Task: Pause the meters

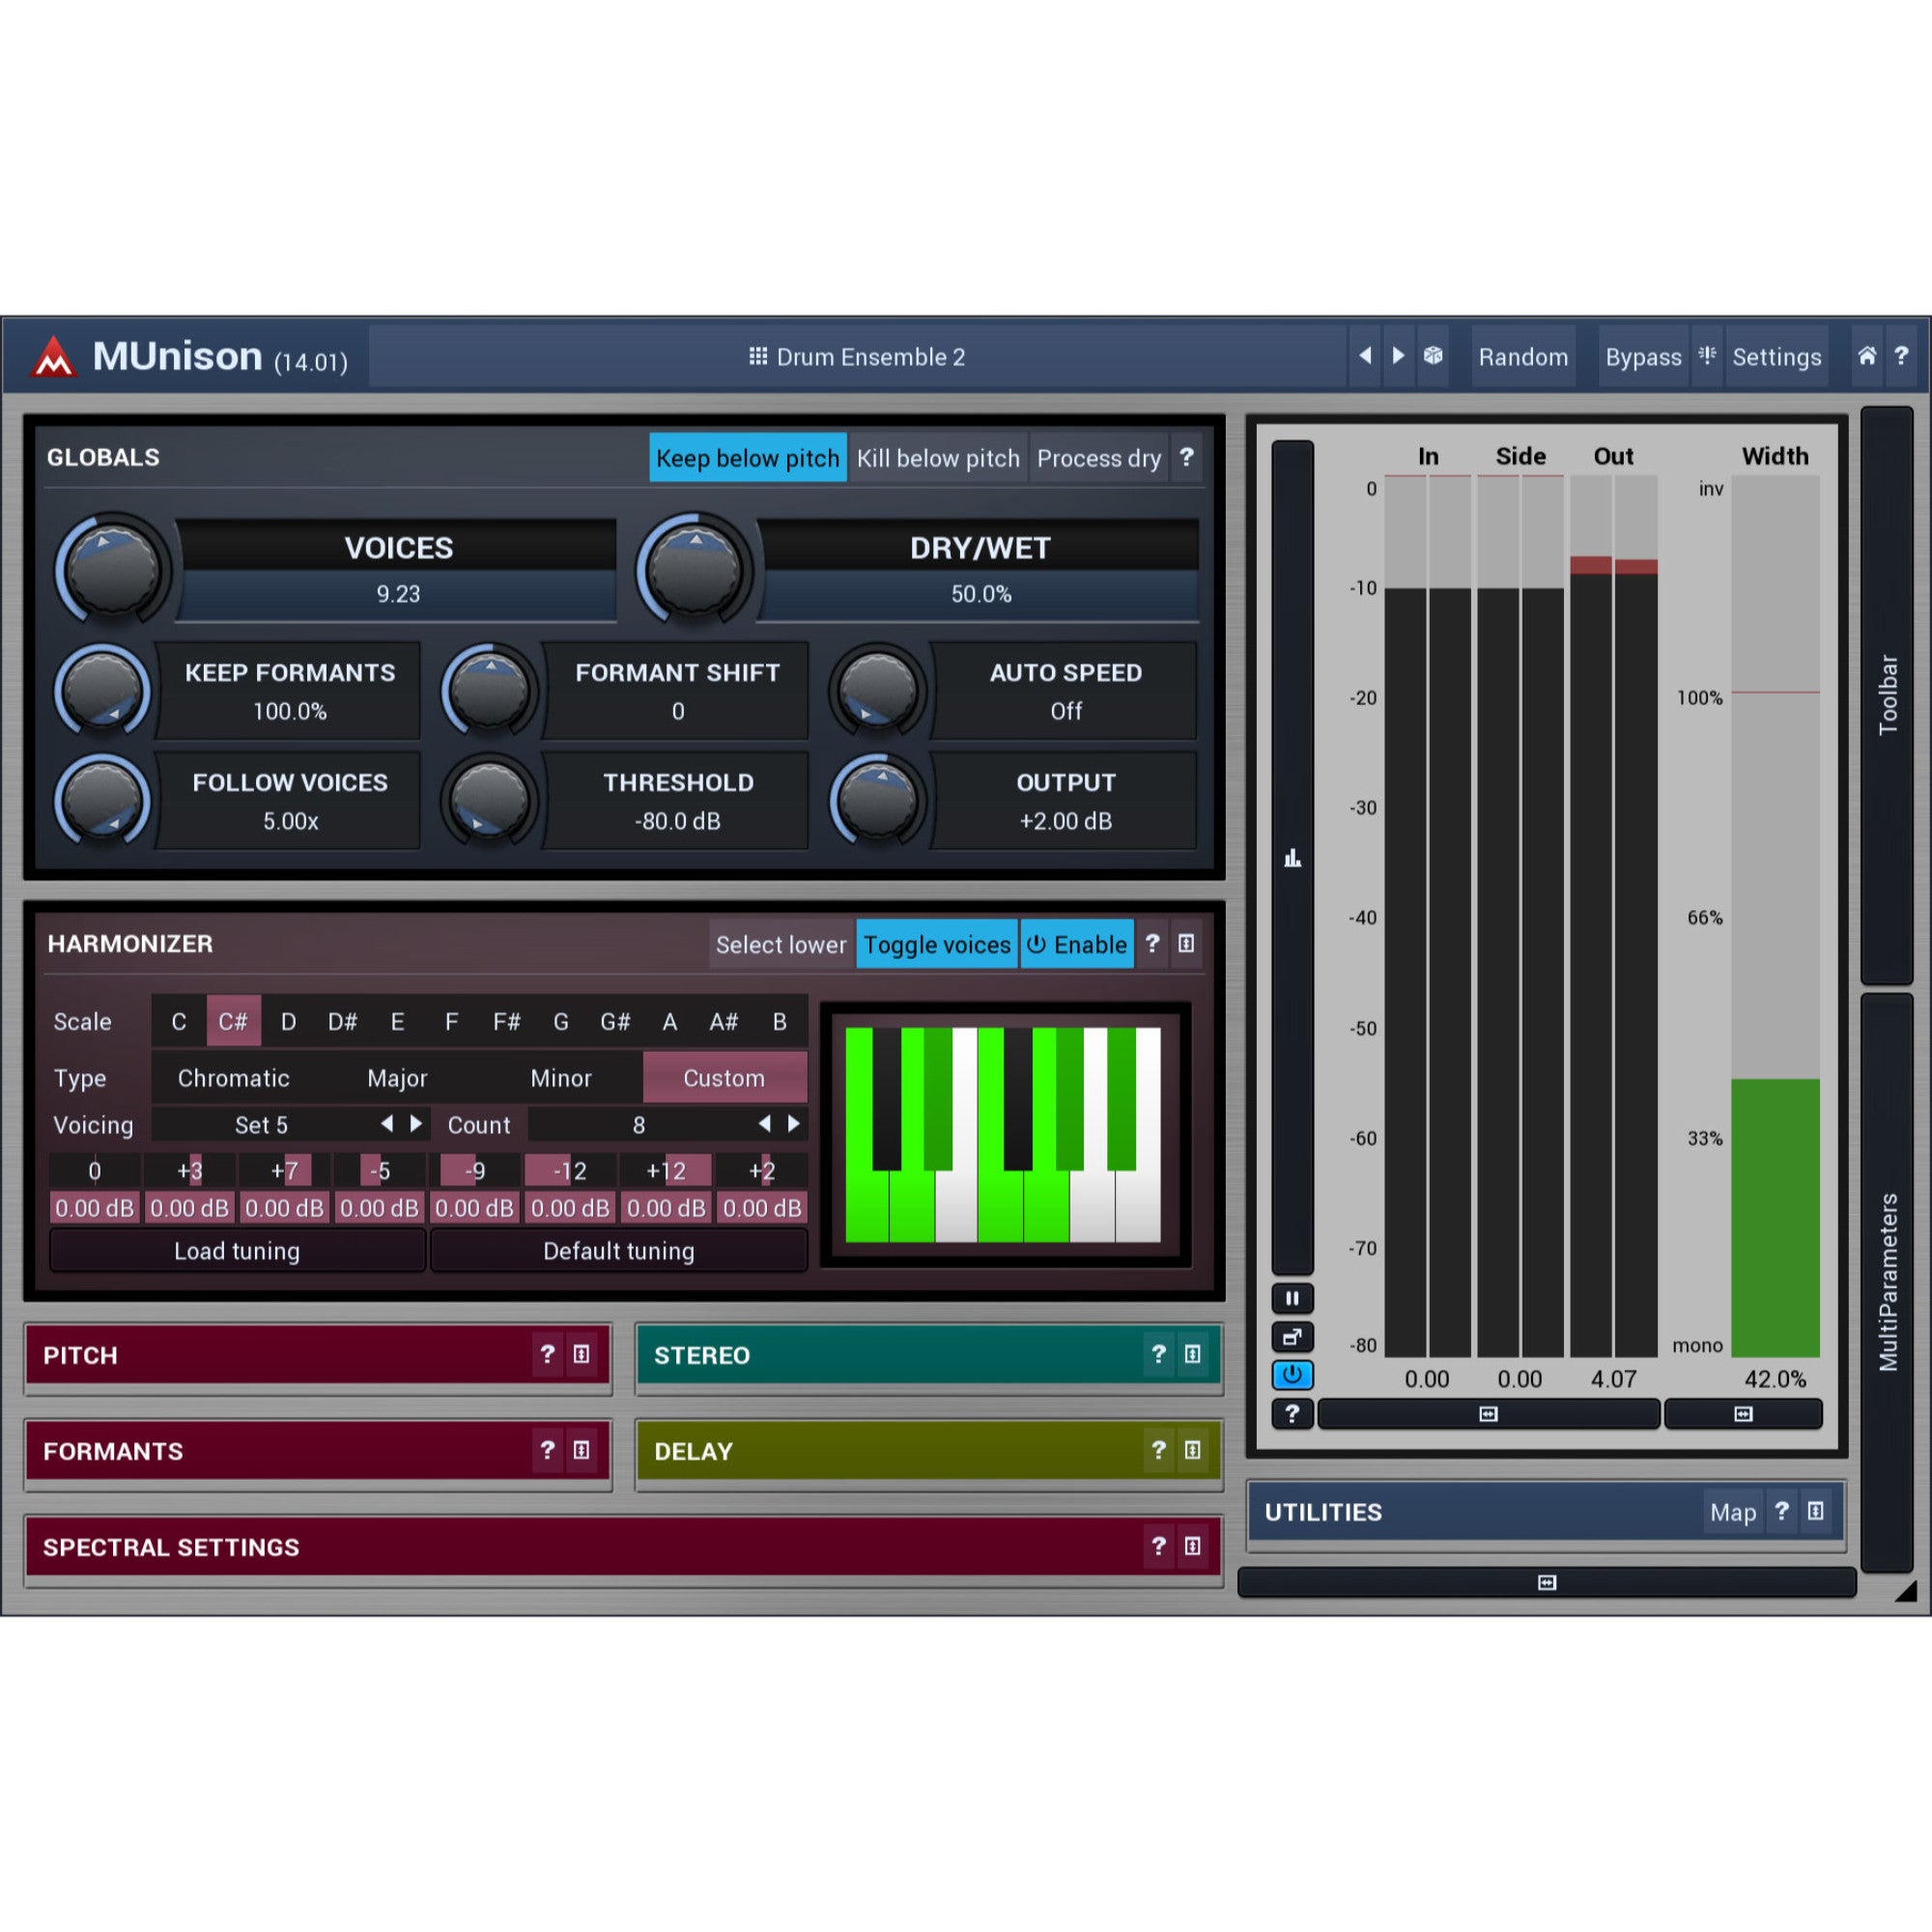Action: point(1292,1298)
